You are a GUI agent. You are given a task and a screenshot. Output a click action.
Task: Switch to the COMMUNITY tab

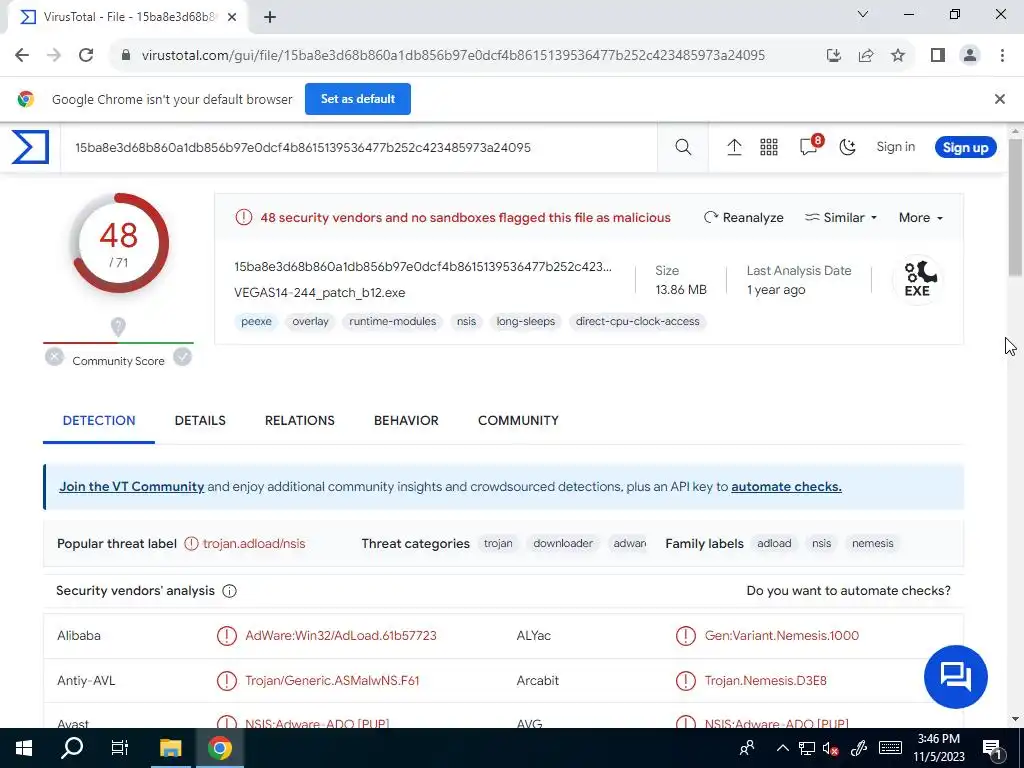(x=518, y=421)
